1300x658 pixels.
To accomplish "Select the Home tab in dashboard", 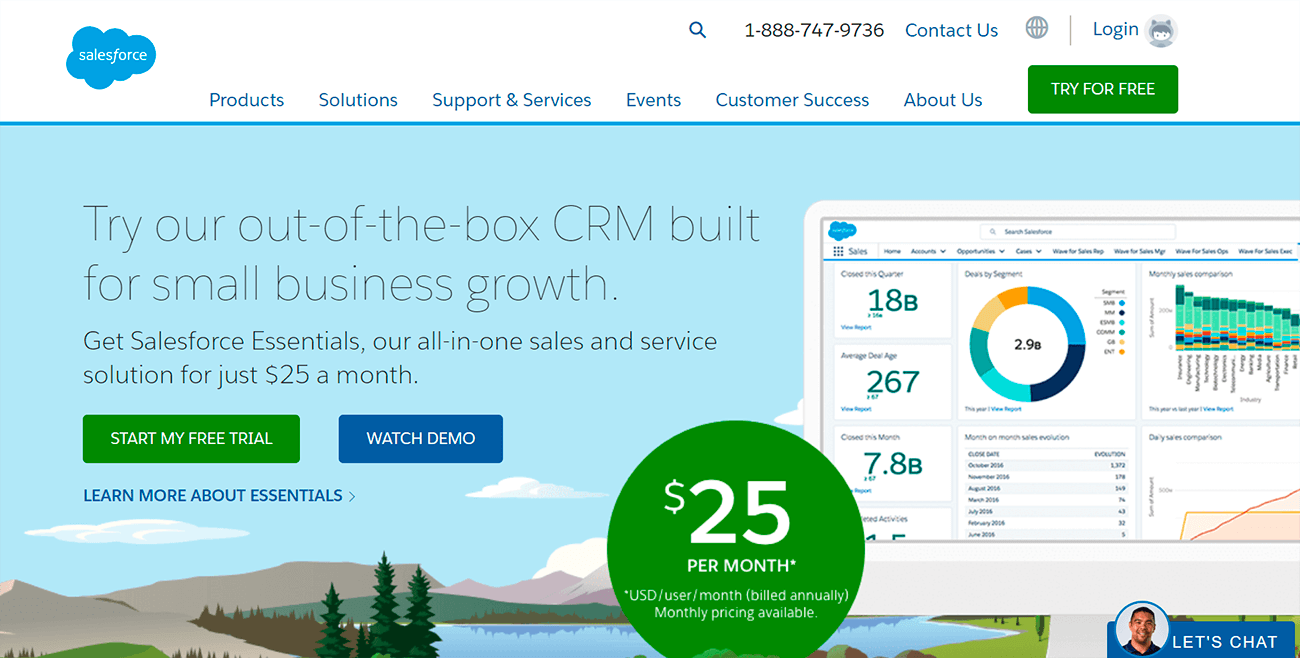I will (x=892, y=252).
